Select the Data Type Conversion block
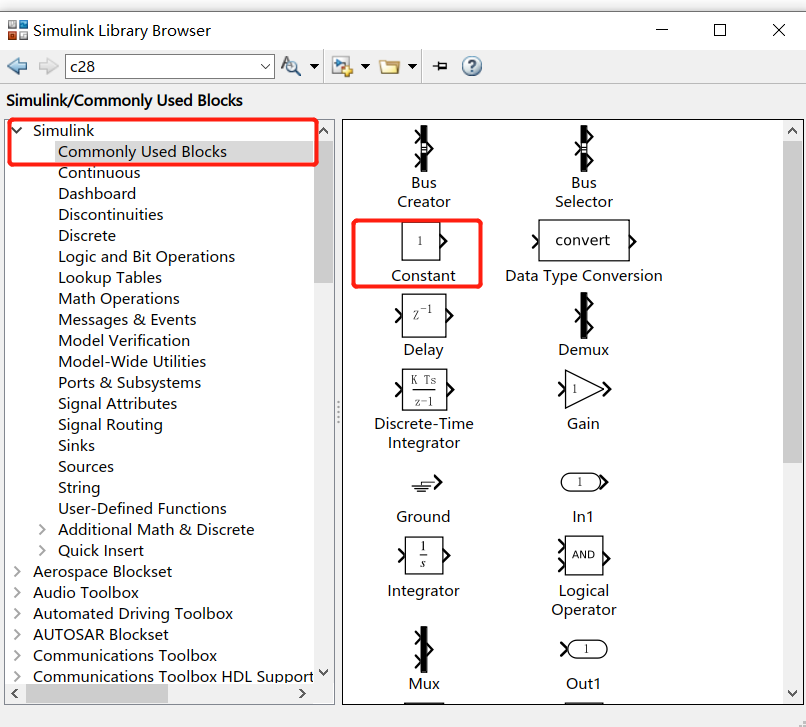 (x=583, y=252)
